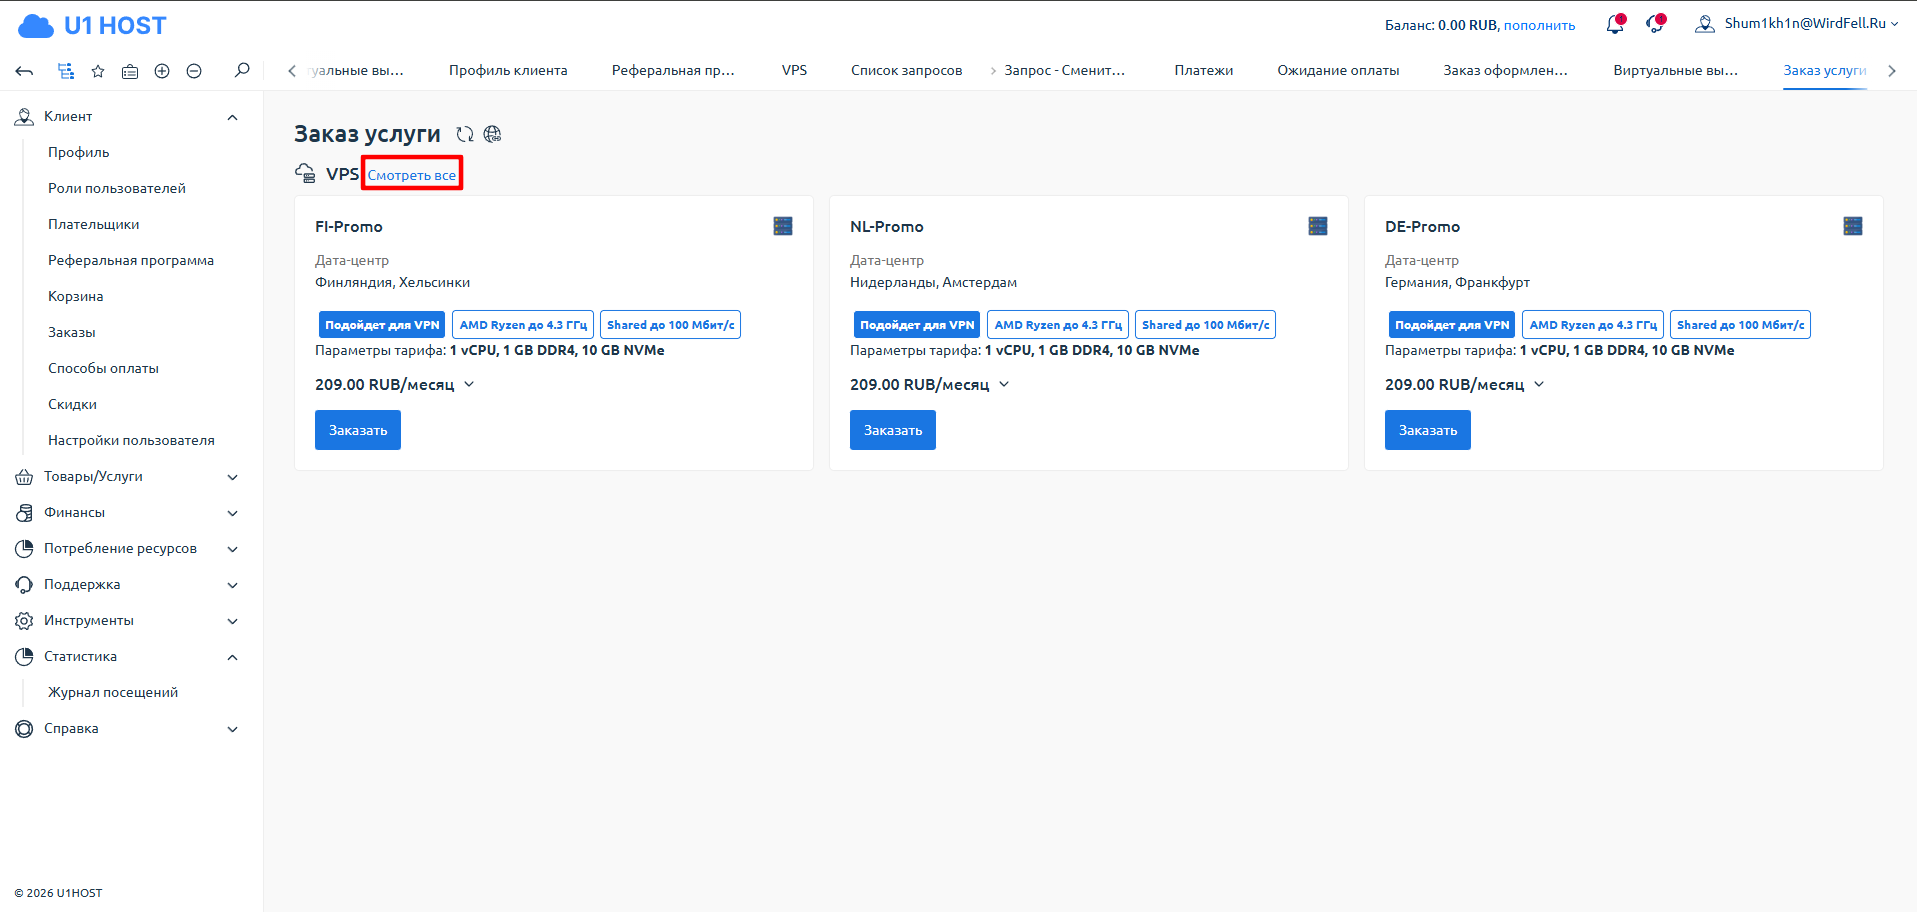The width and height of the screenshot is (1917, 912).
Task: Click the server icon on NL-Promo card
Action: point(1318,226)
